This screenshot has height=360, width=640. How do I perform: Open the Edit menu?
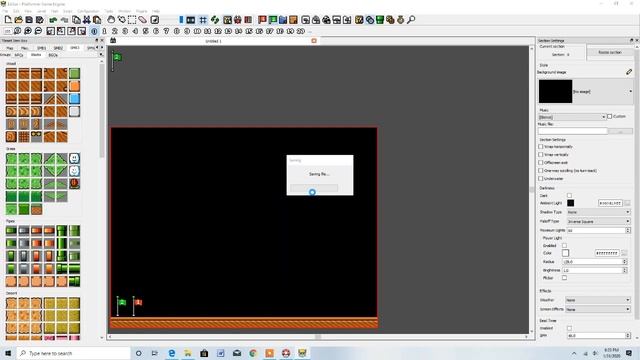coord(16,11)
